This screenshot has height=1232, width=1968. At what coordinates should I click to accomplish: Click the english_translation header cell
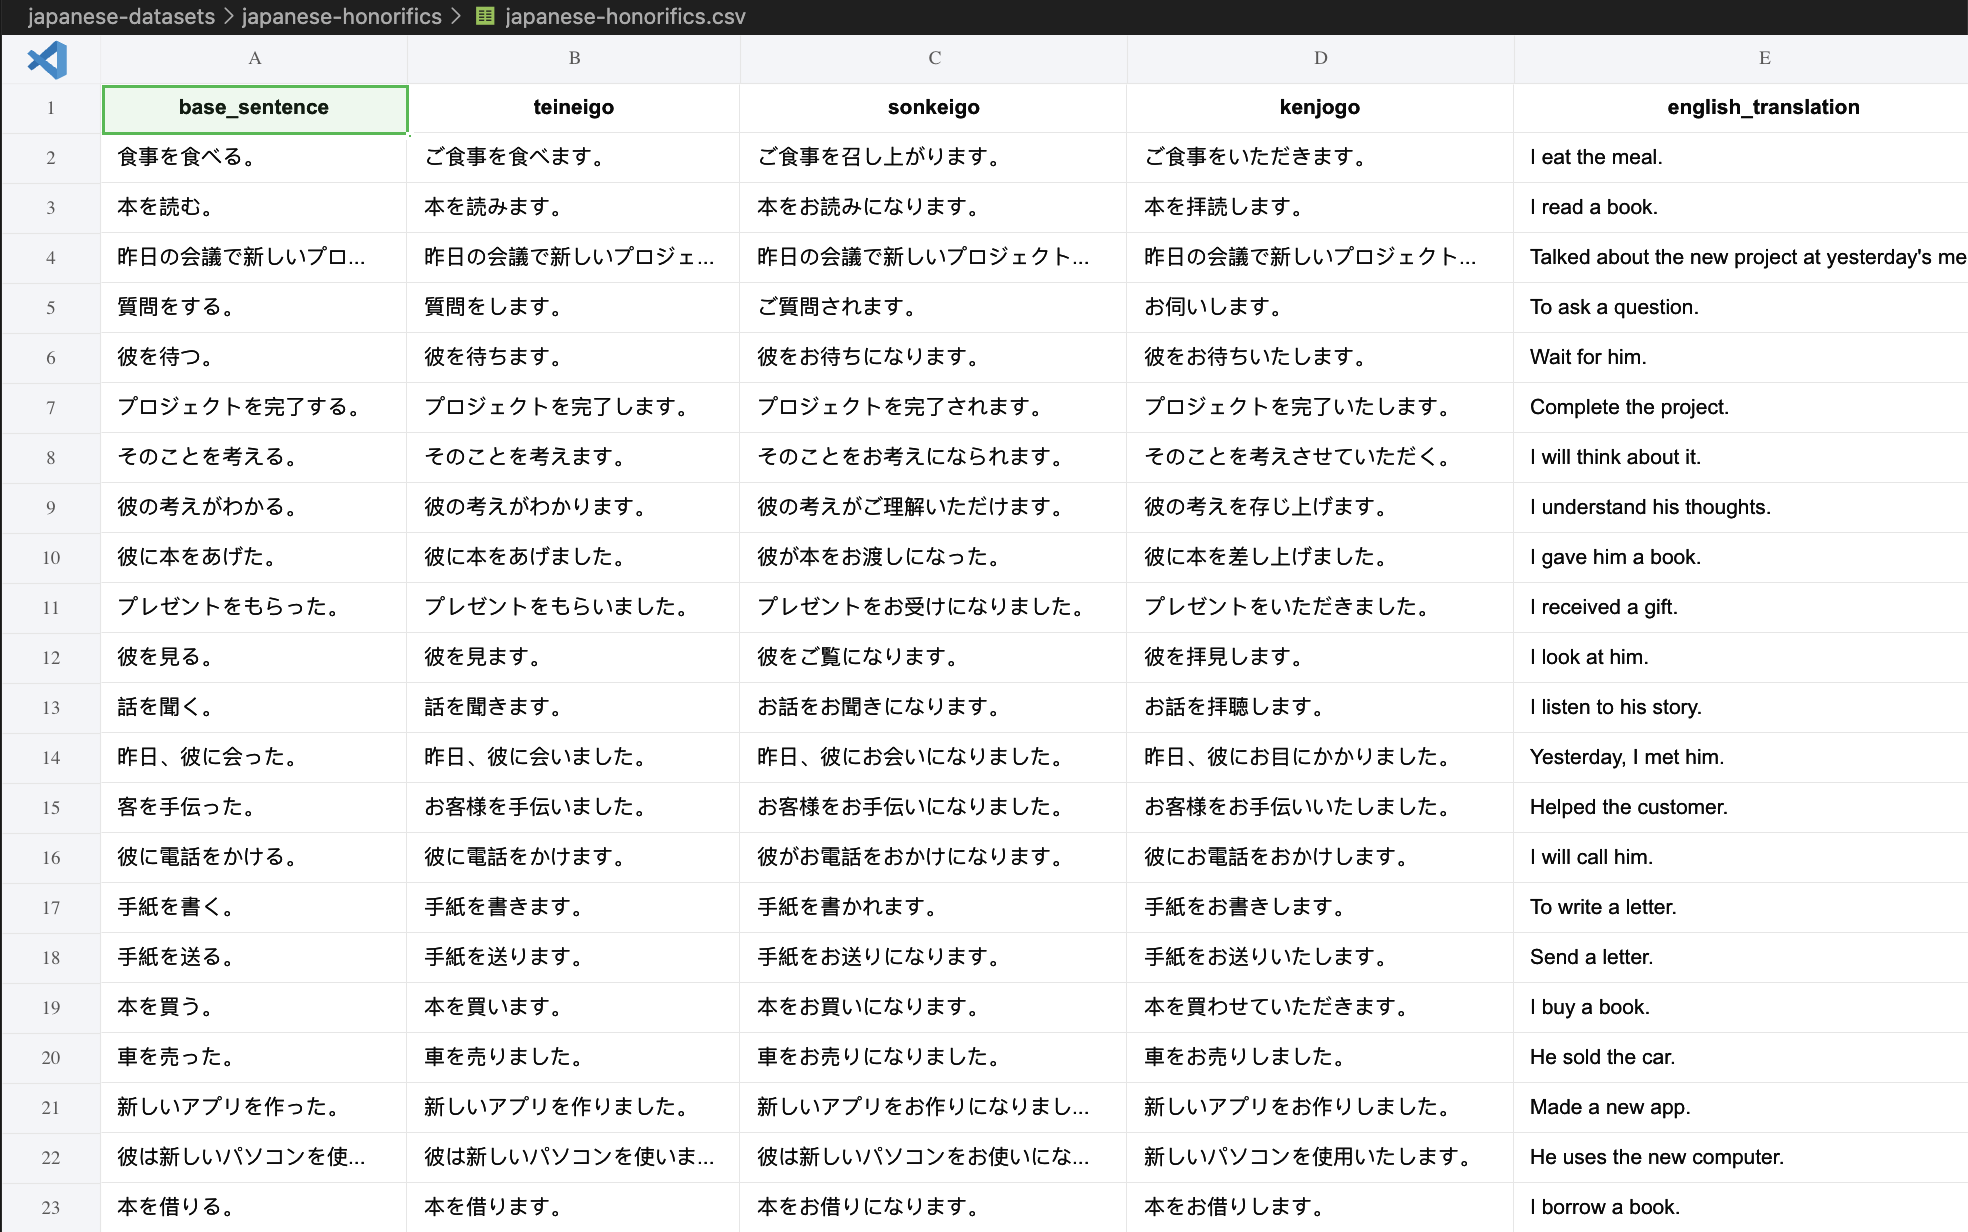(1763, 107)
